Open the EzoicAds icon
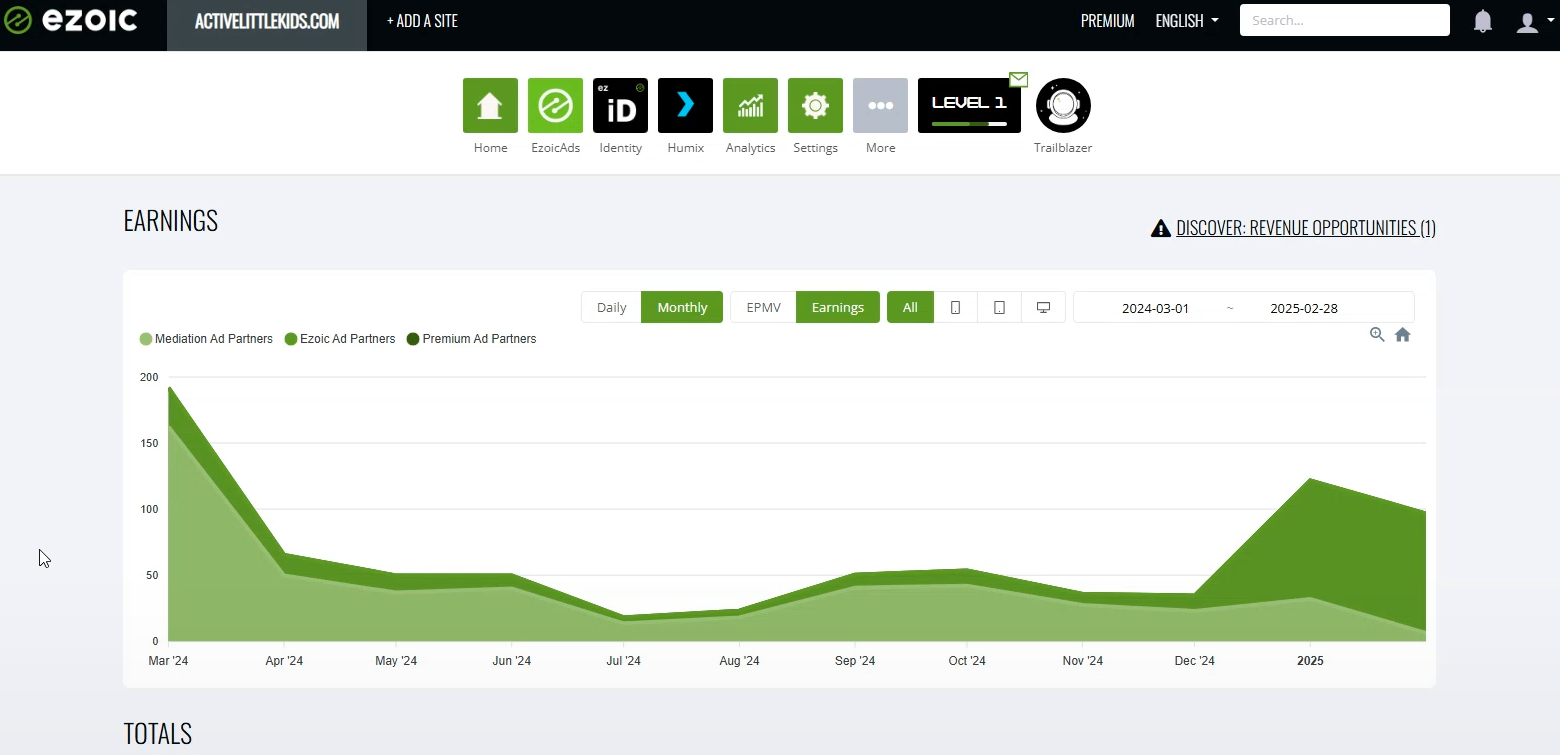Image resolution: width=1560 pixels, height=755 pixels. pyautogui.click(x=555, y=105)
